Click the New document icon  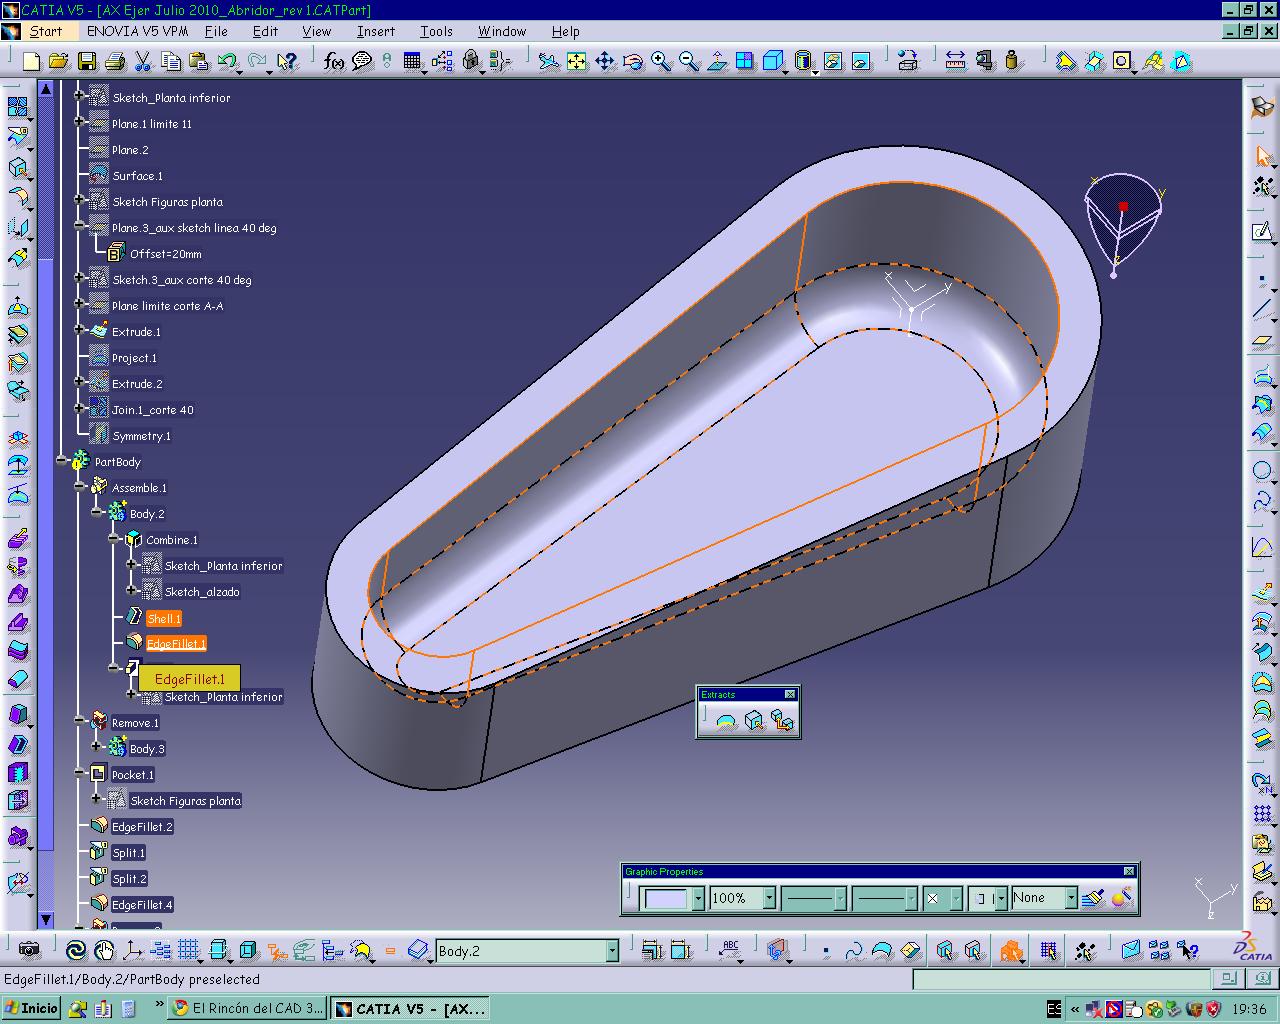point(31,62)
